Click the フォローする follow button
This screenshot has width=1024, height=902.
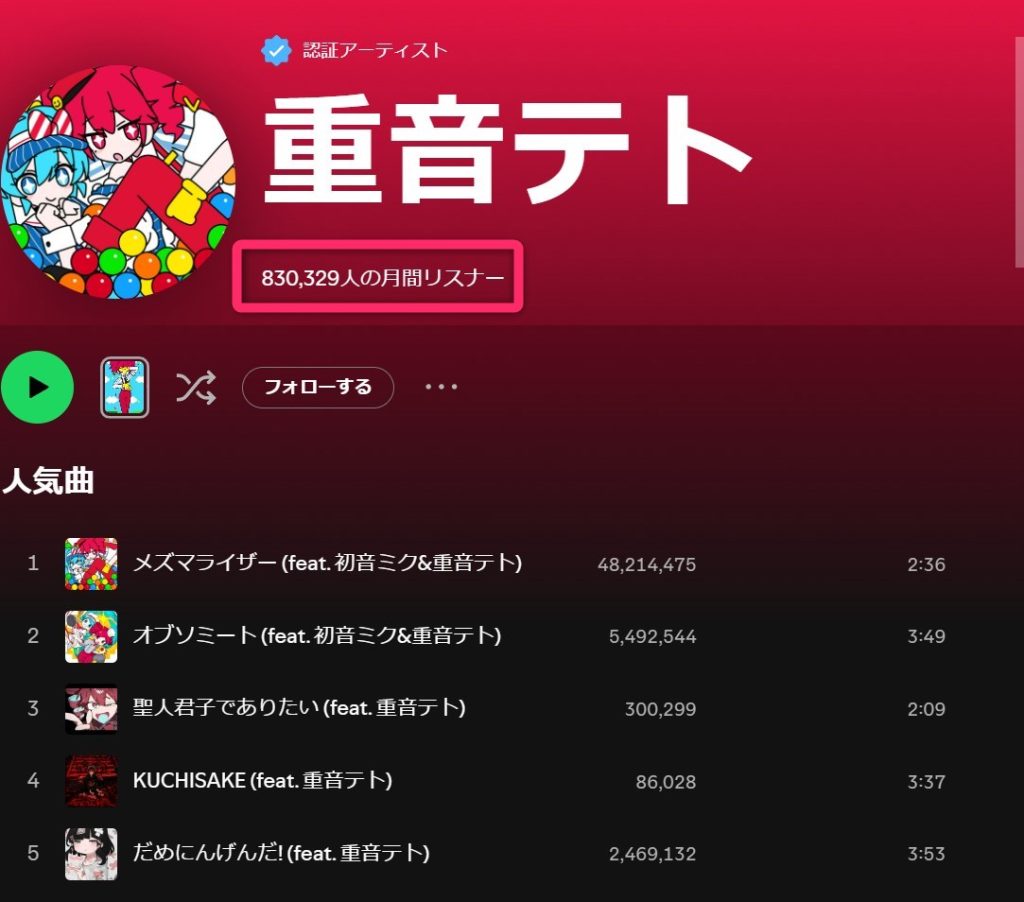point(317,387)
